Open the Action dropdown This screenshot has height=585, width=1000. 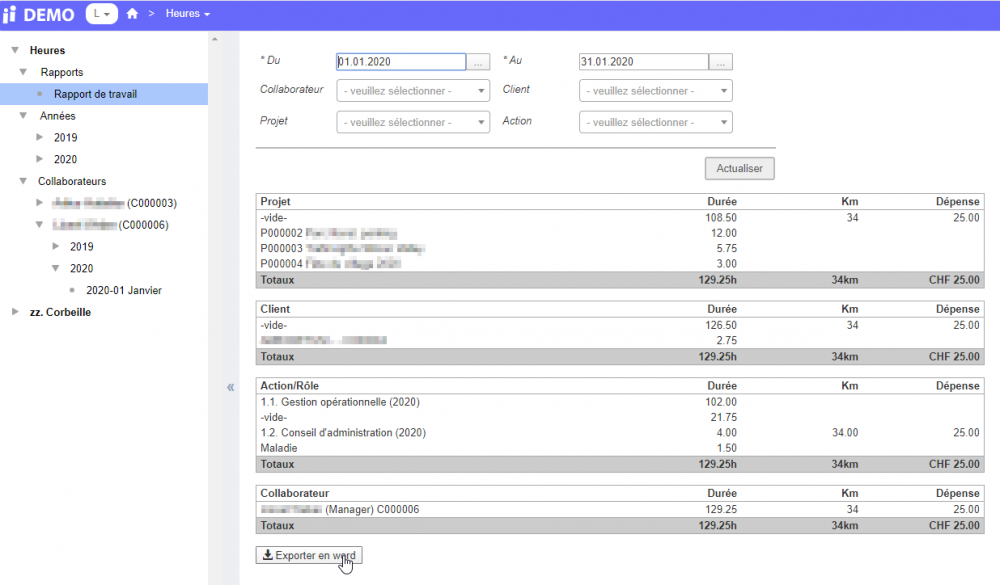click(x=655, y=122)
